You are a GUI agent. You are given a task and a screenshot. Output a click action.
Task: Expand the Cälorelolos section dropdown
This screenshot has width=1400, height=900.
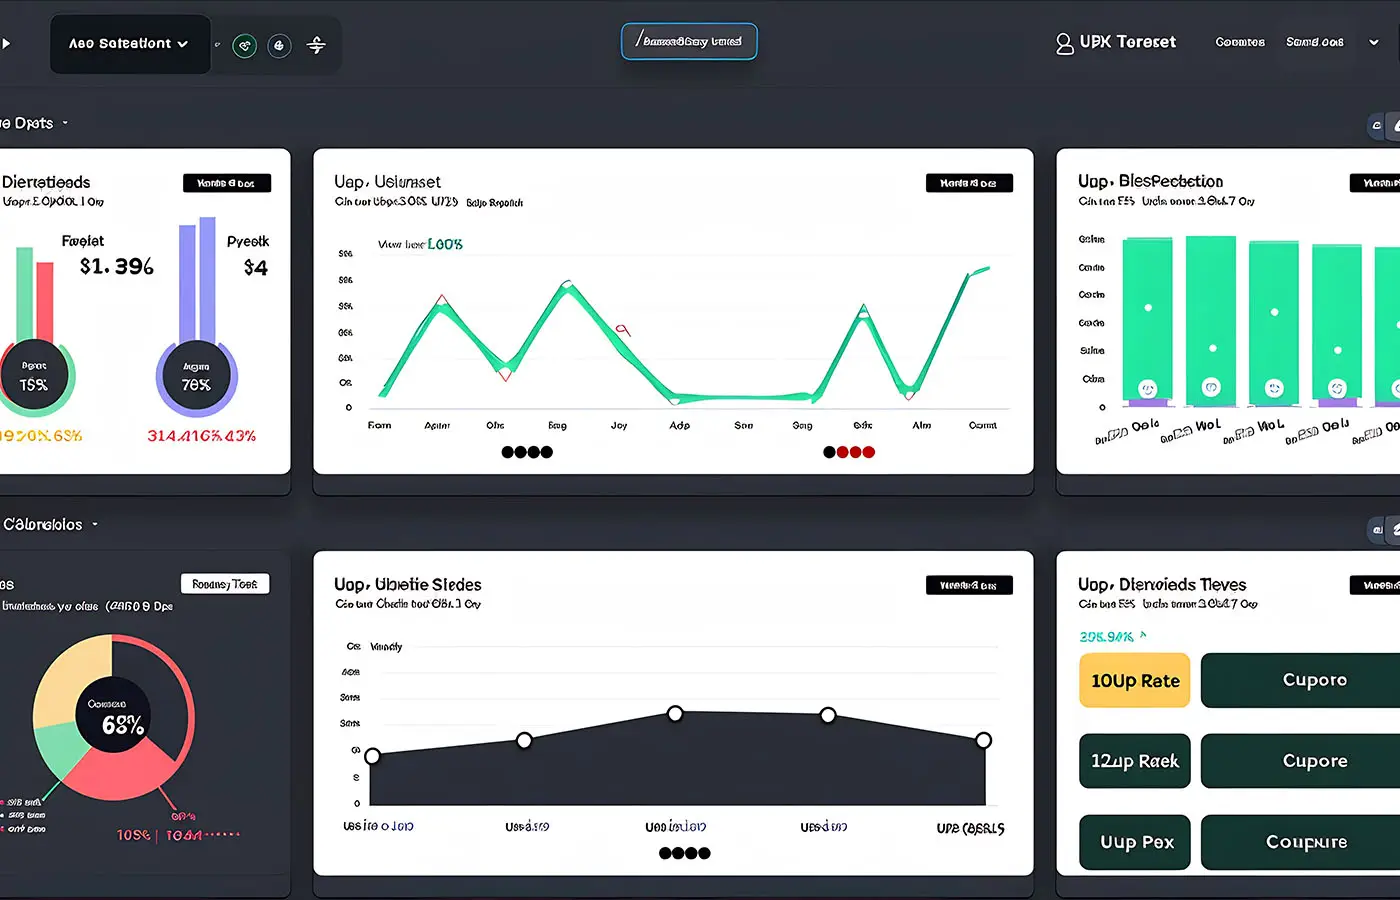[95, 524]
